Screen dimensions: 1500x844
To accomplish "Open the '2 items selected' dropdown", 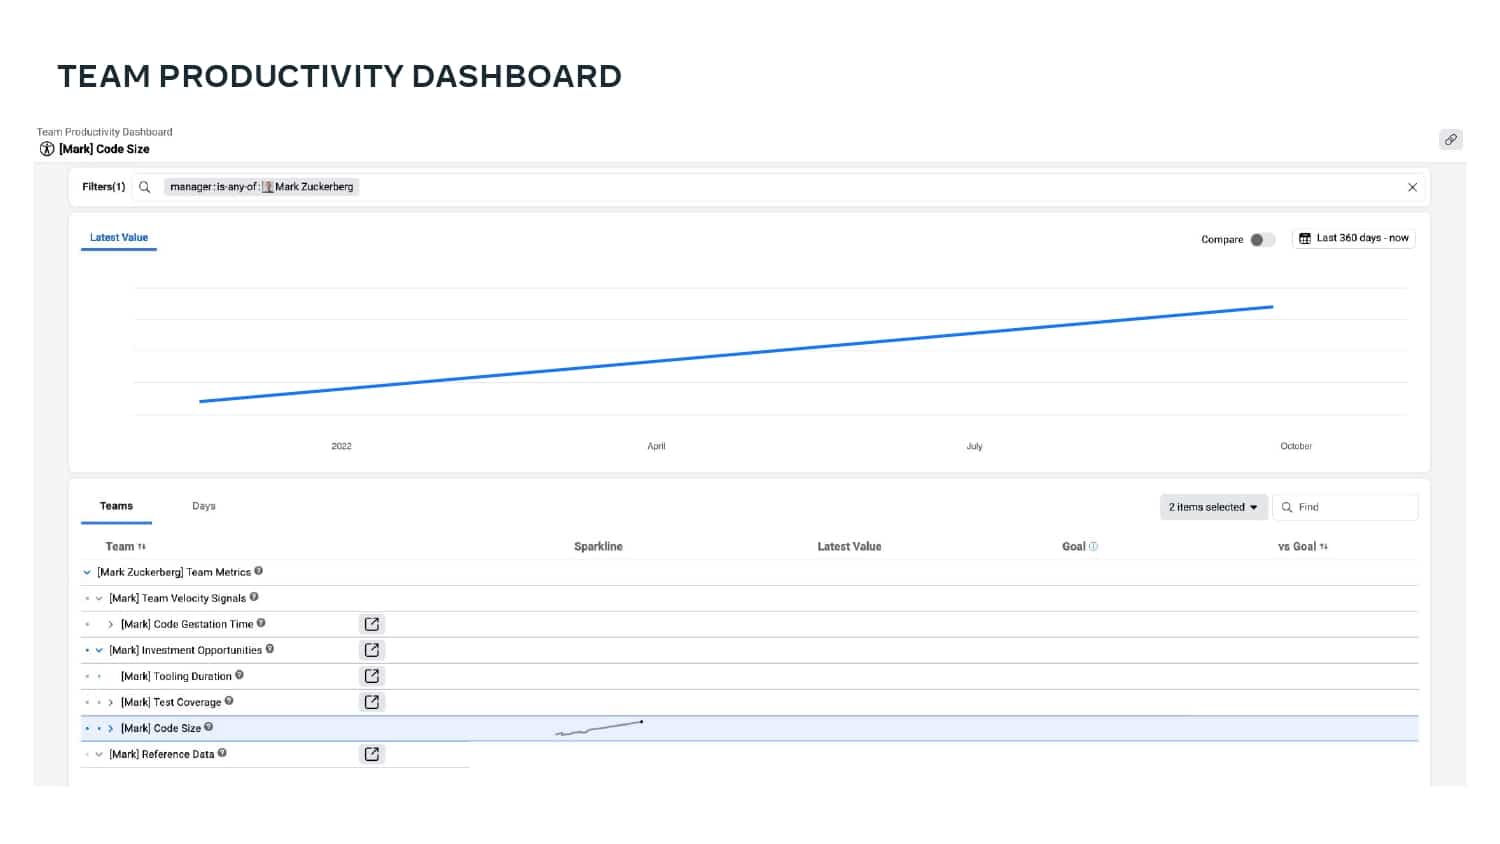I will coord(1214,507).
